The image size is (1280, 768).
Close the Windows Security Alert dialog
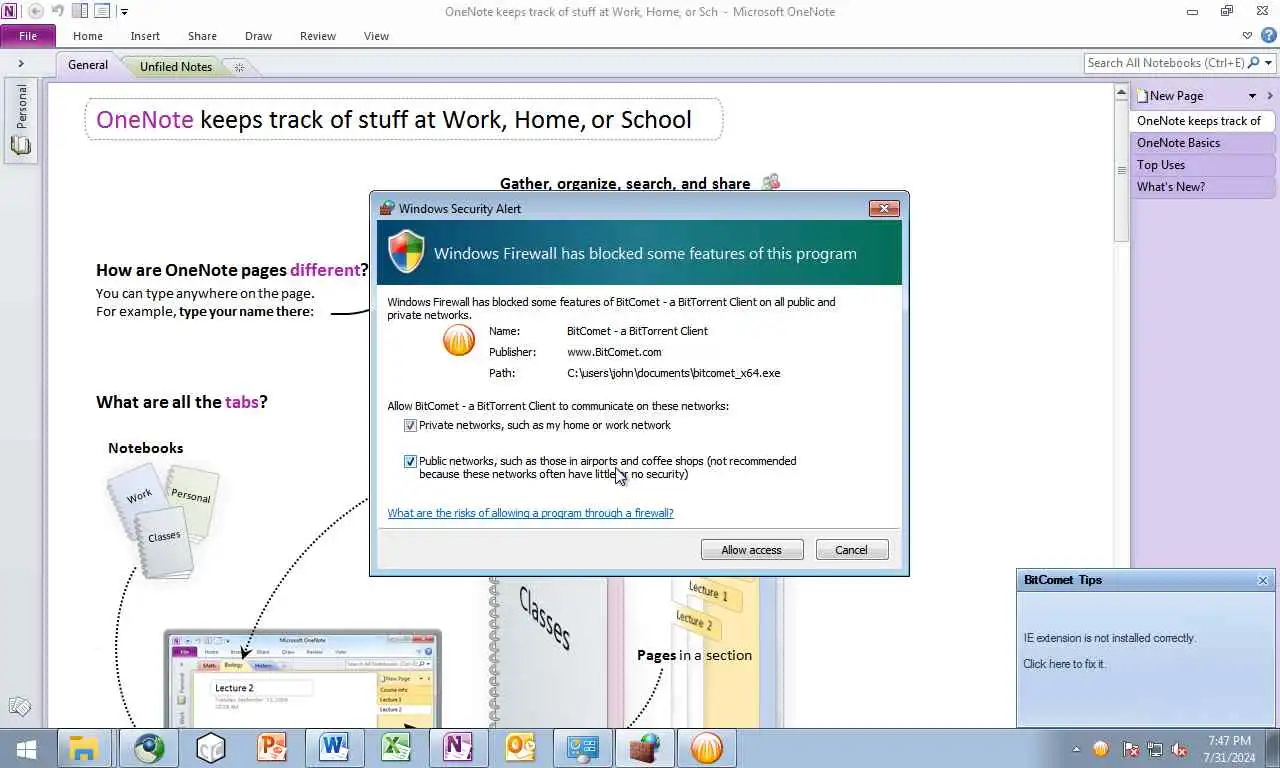pyautogui.click(x=884, y=208)
